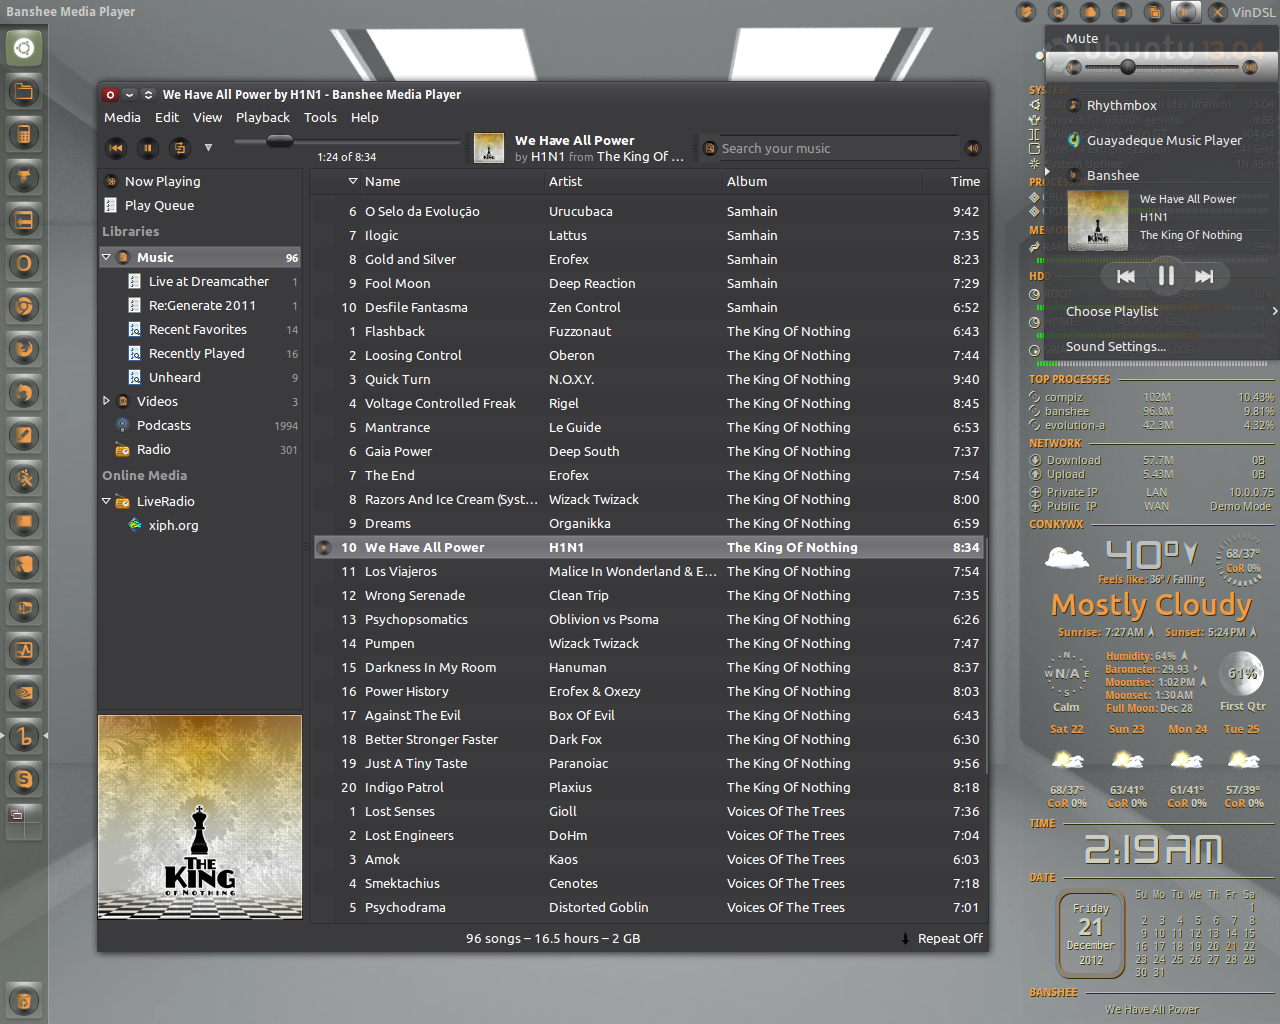
Task: Select Banshee entry in sound menu
Action: (1162, 175)
